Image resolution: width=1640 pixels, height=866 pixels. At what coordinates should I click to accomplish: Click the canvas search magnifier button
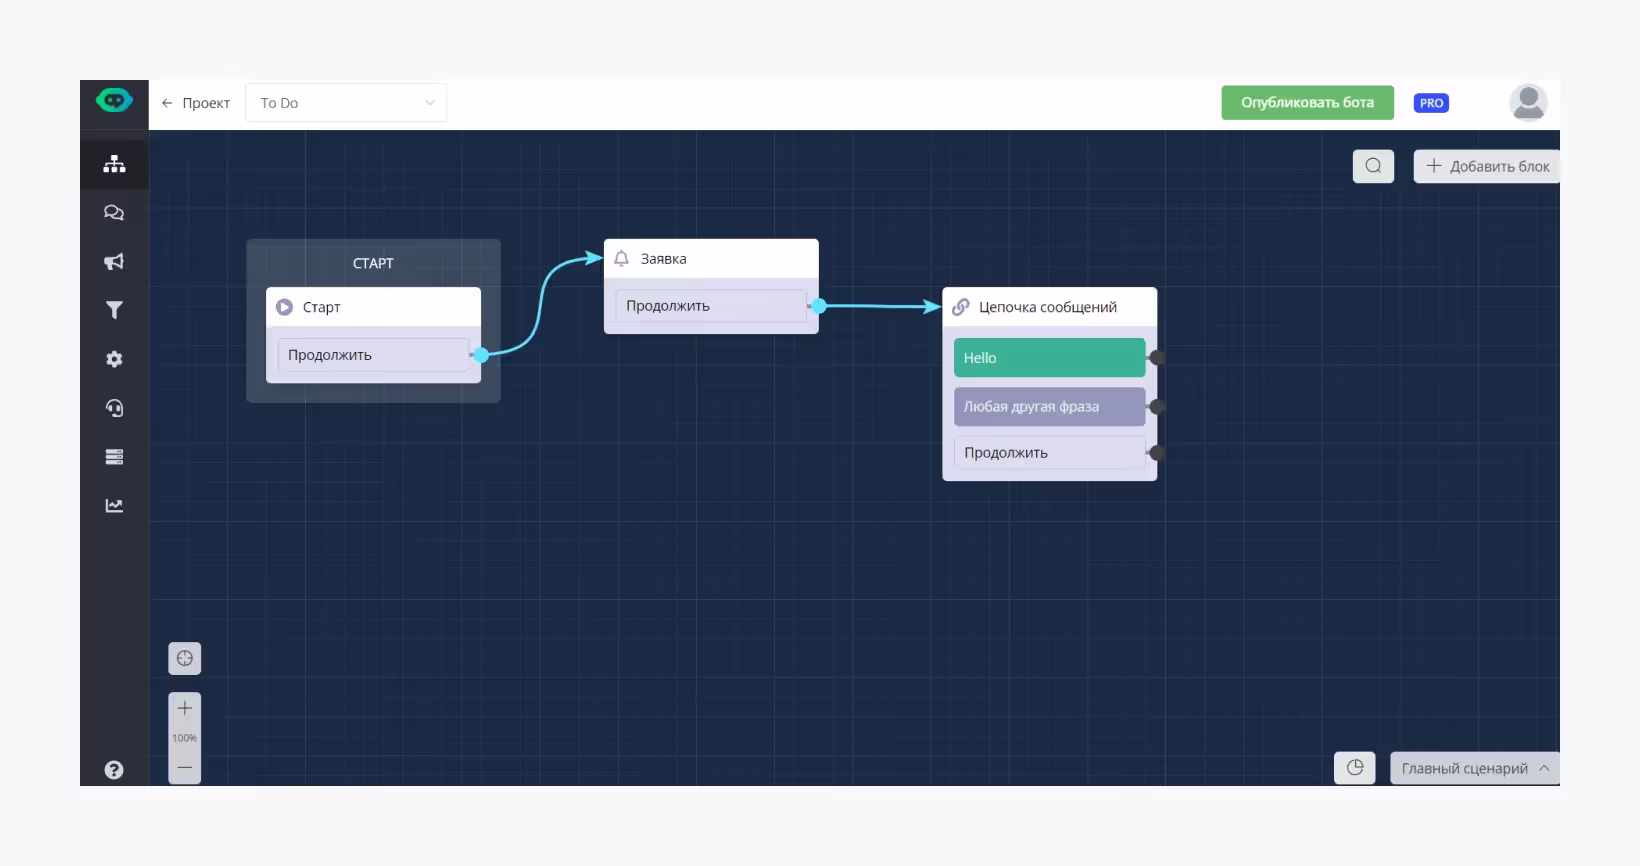(1373, 166)
